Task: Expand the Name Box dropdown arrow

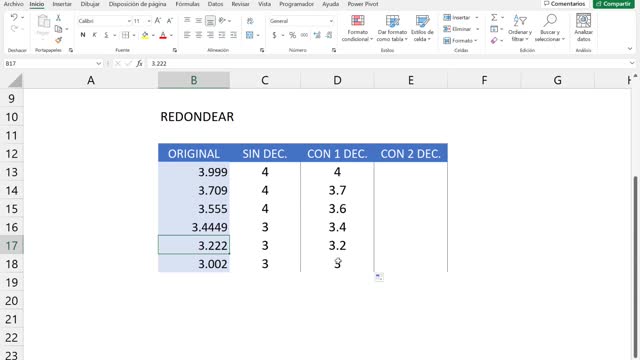Action: [98, 64]
